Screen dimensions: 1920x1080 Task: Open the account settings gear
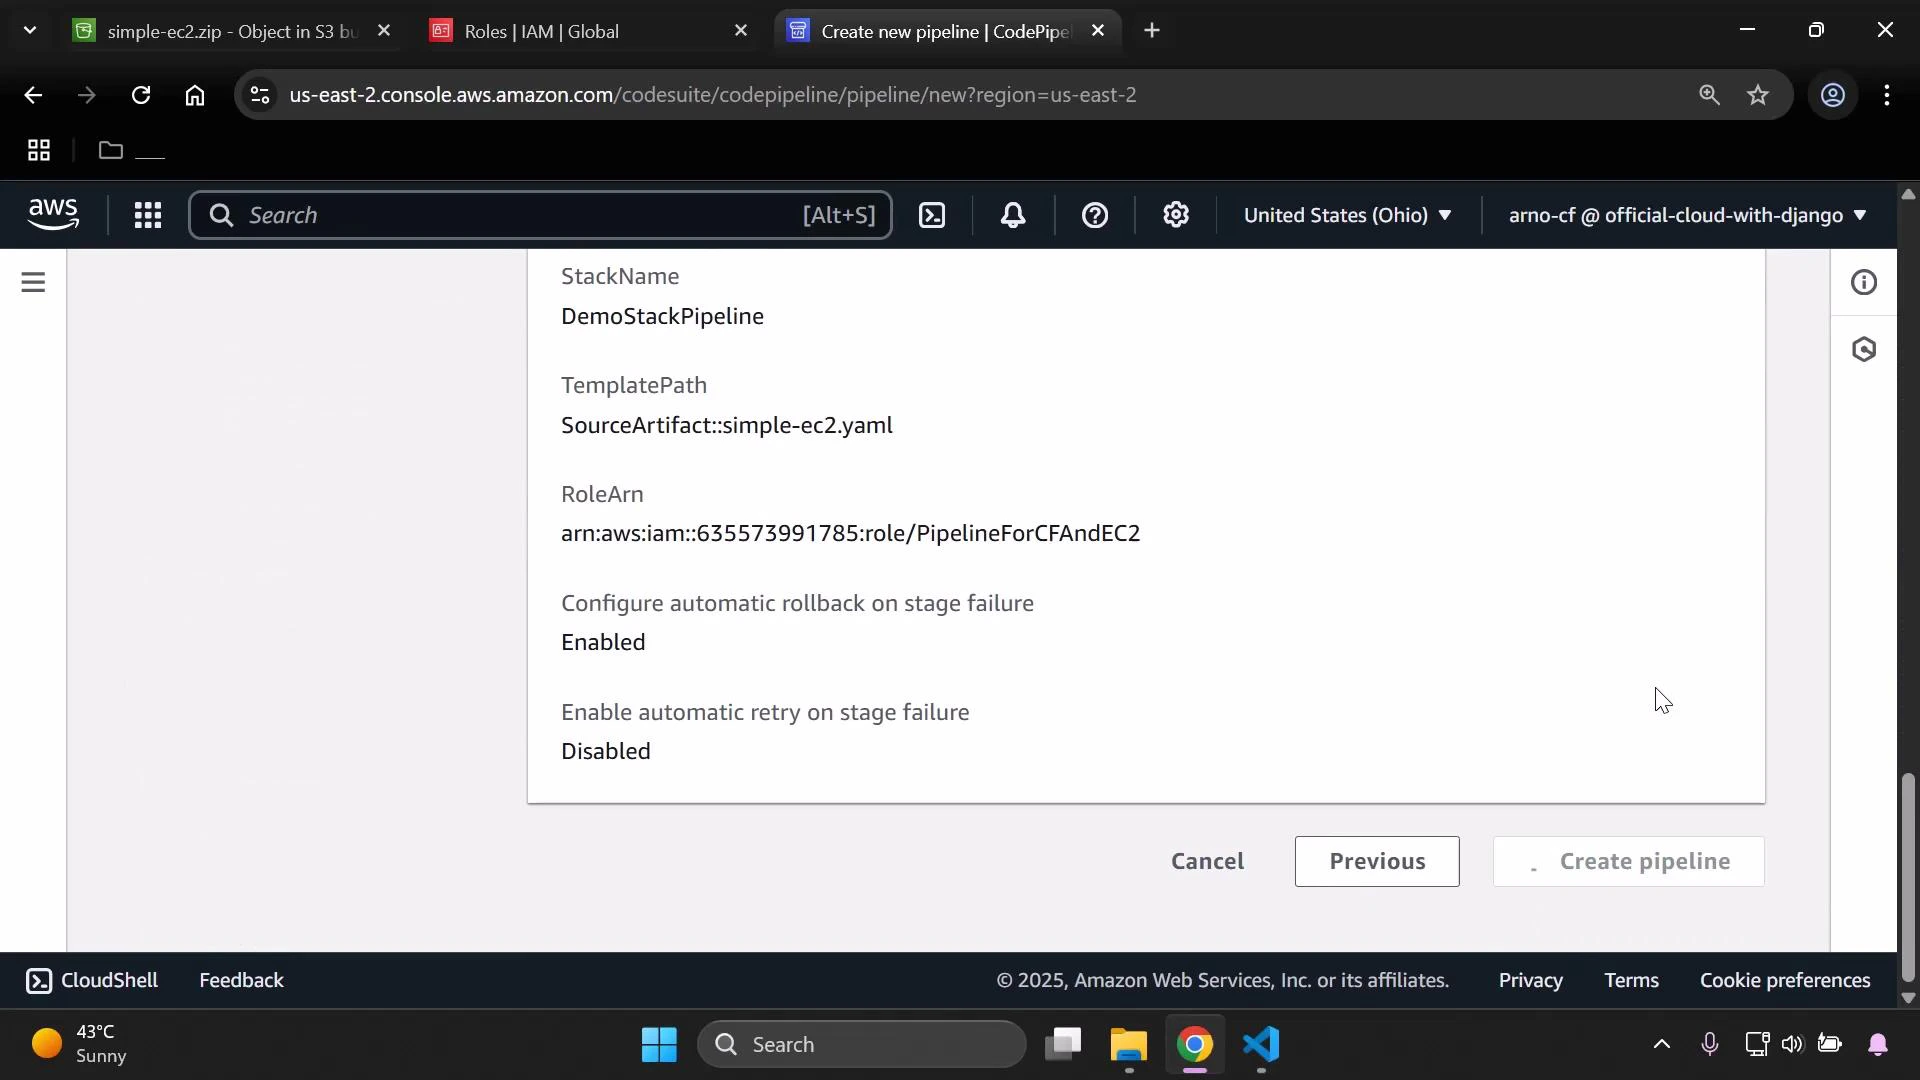1176,215
